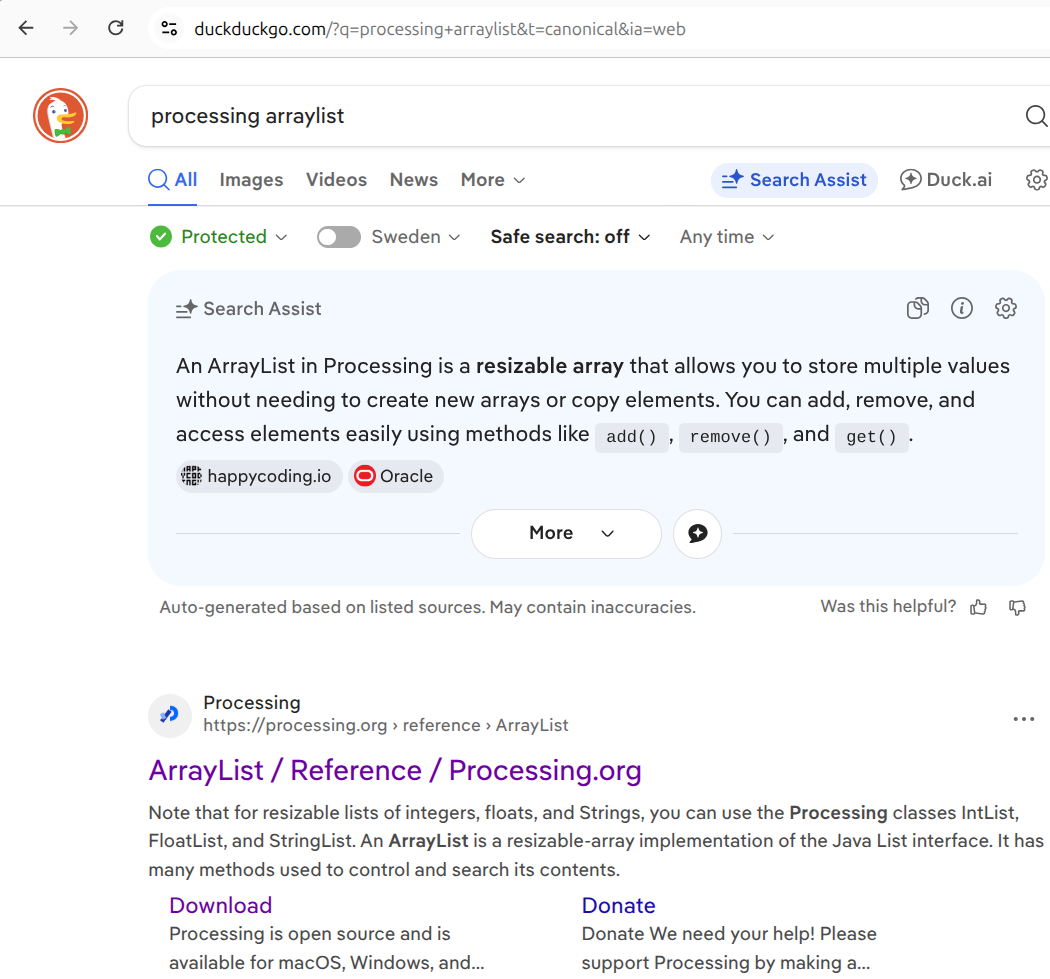Click the processing.org reference ArrayList URL
Image resolution: width=1050 pixels, height=979 pixels.
click(386, 725)
